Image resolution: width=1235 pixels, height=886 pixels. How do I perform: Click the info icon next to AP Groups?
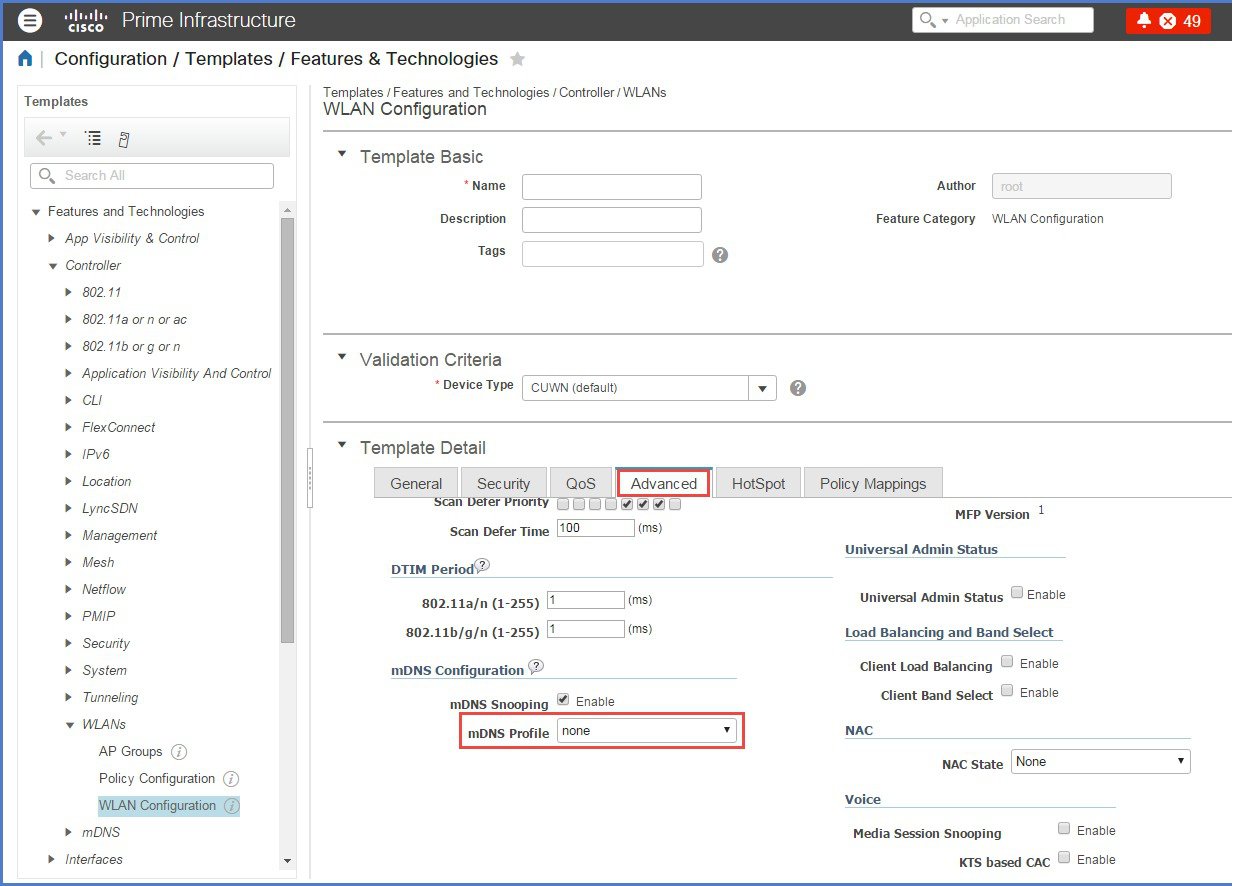[x=178, y=751]
